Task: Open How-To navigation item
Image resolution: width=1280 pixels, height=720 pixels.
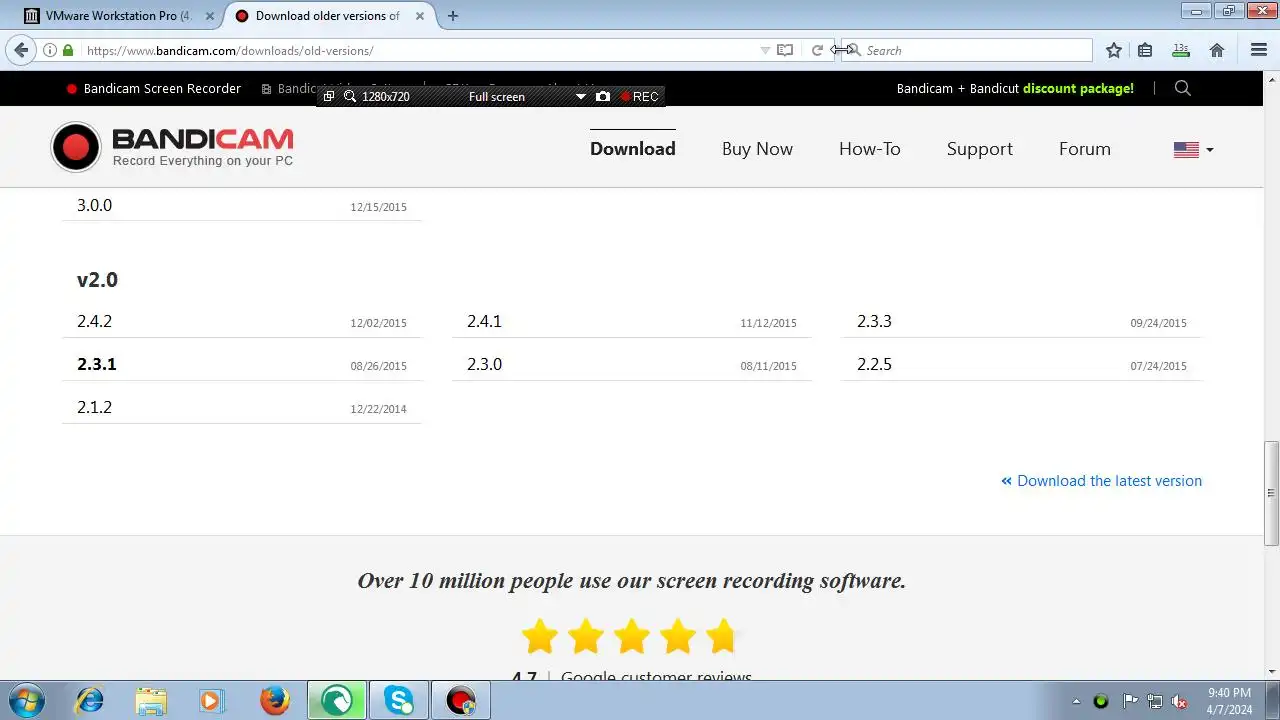Action: coord(870,148)
